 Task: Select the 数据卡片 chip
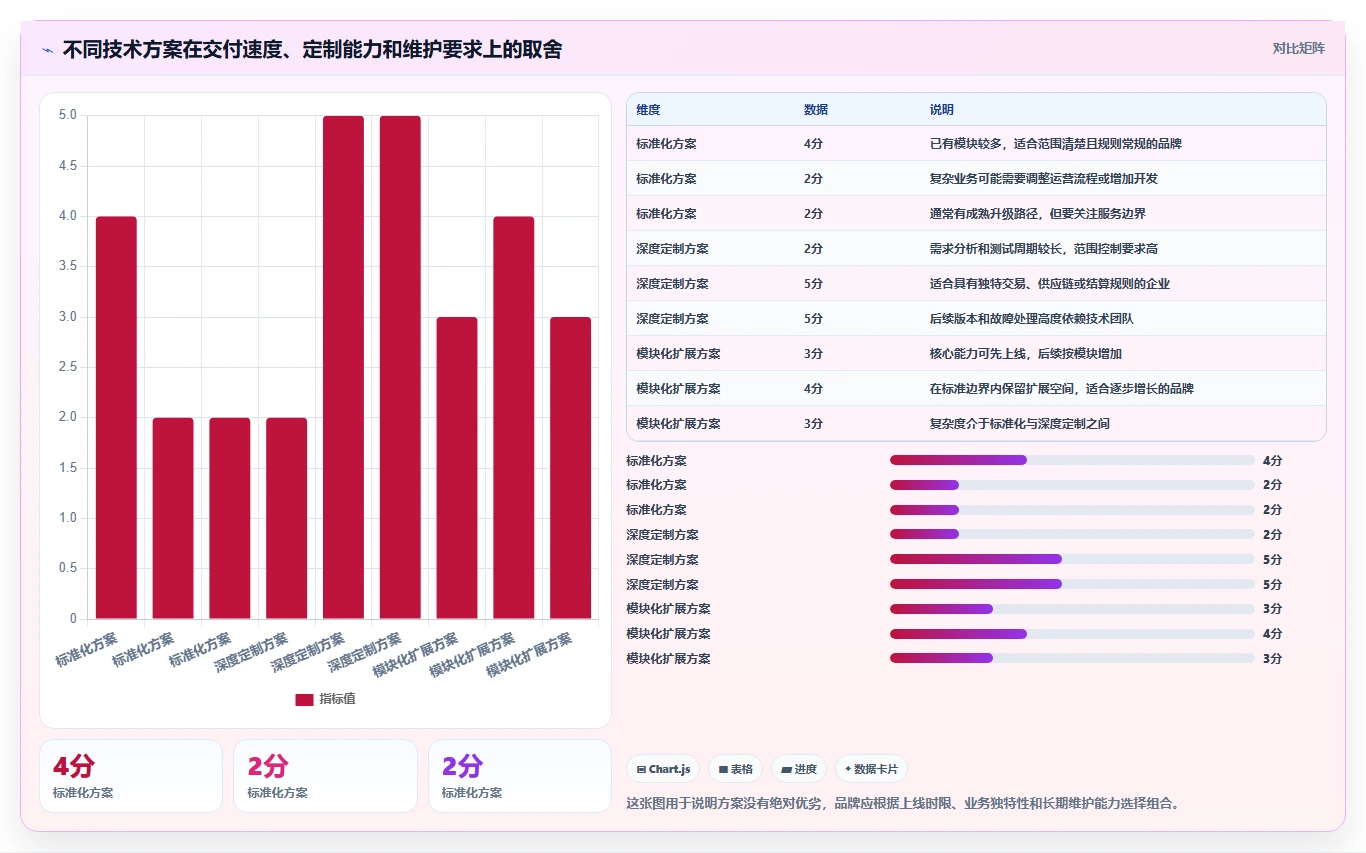click(x=871, y=769)
